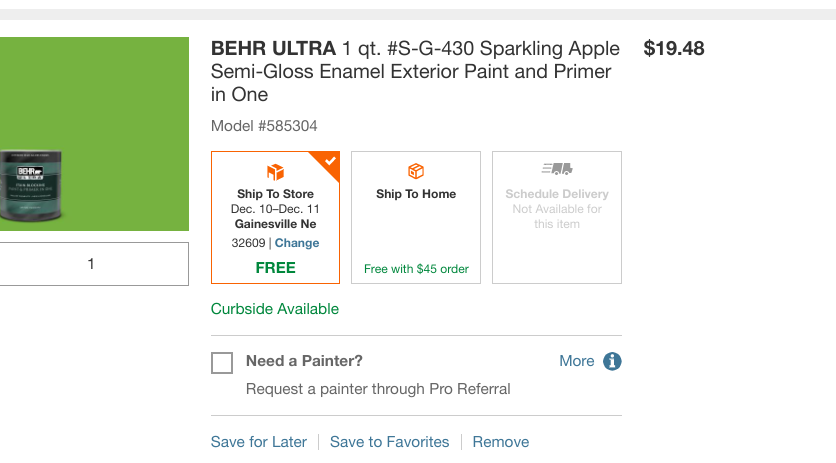This screenshot has height=463, width=836.
Task: Save this paint for later
Action: point(259,442)
